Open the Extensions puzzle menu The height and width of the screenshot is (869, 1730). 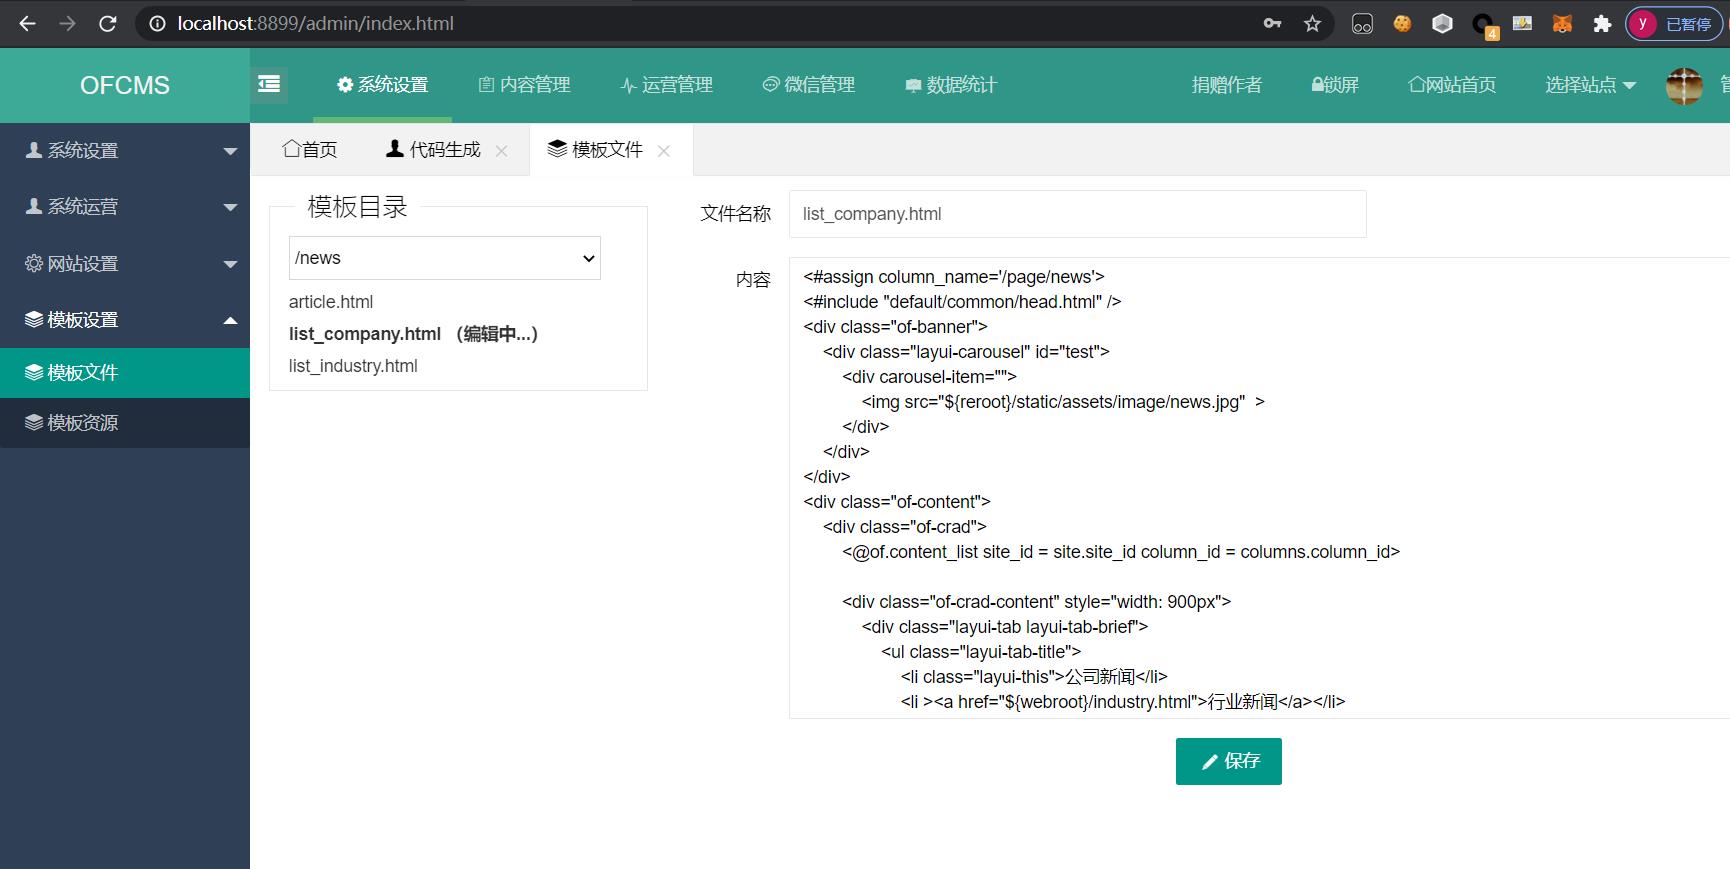pos(1602,23)
